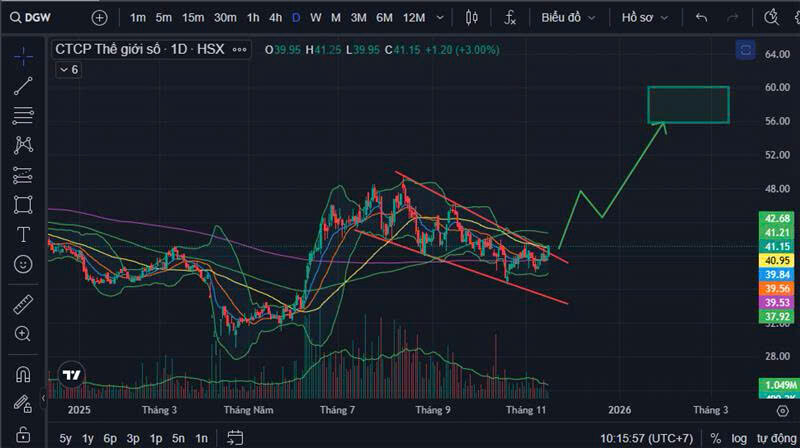The height and width of the screenshot is (448, 800).
Task: Select the ruler measure tool
Action: click(23, 305)
